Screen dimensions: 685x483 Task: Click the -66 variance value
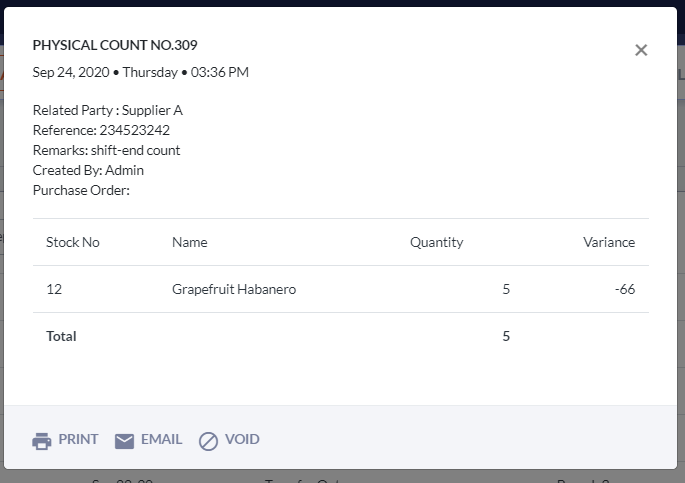(625, 290)
